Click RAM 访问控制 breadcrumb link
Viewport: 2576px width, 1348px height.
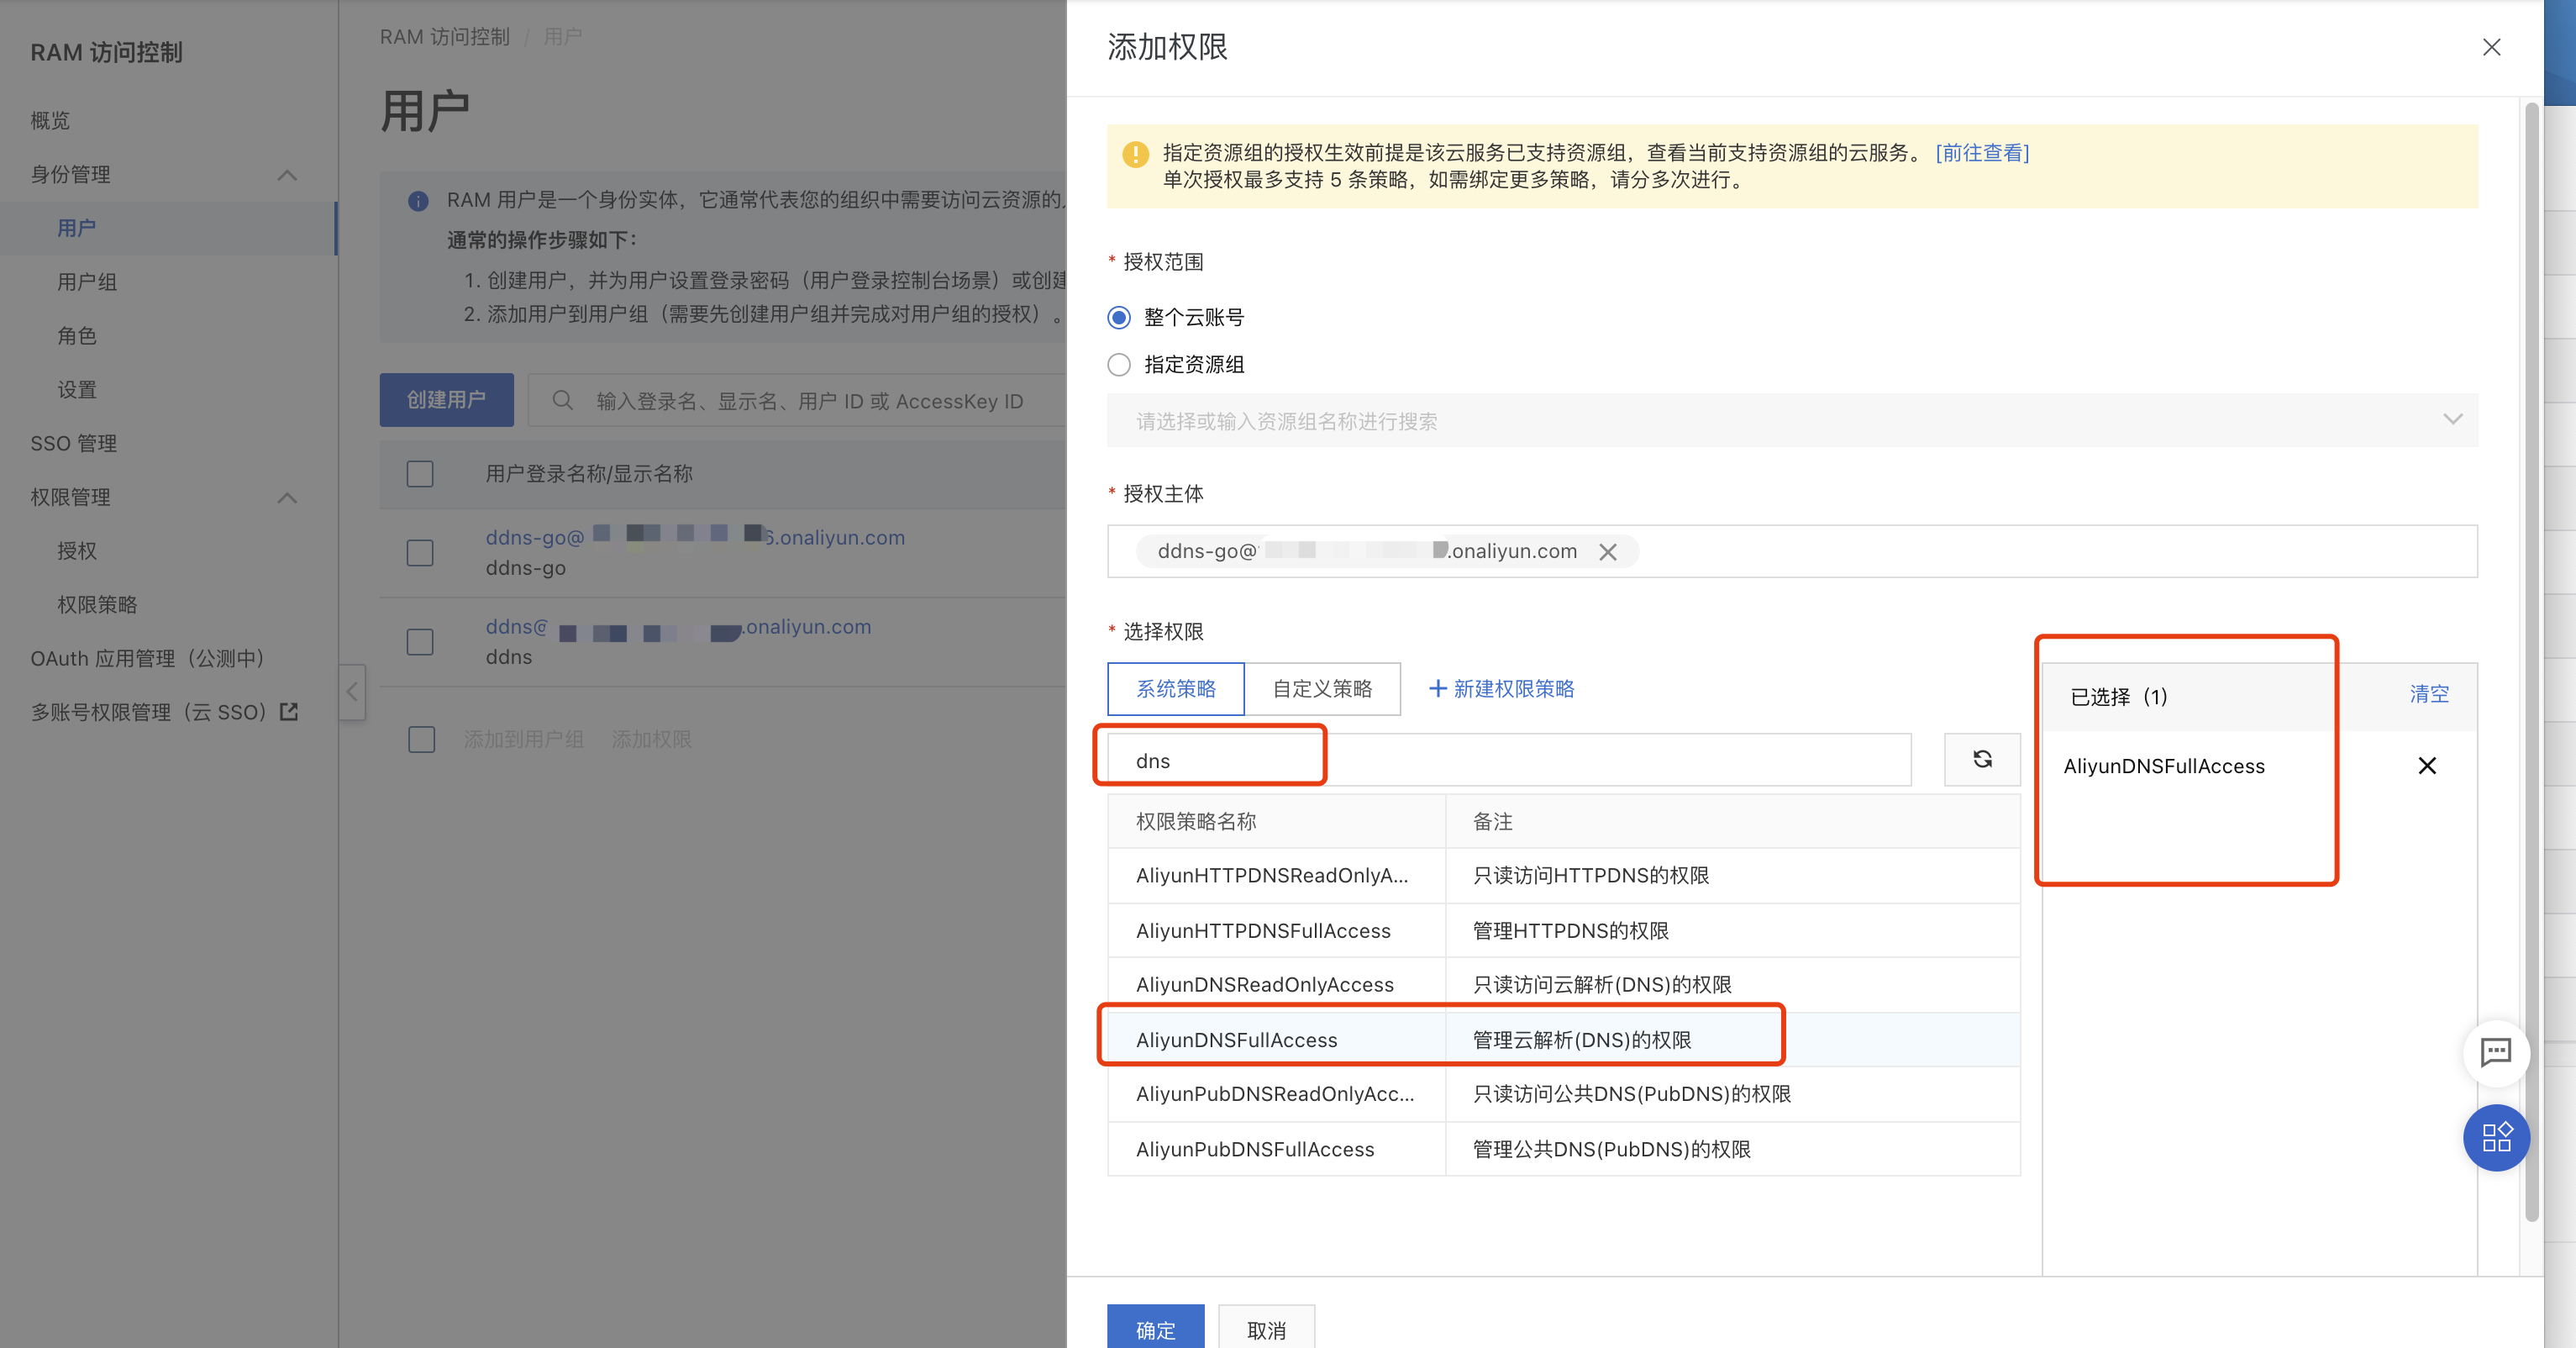tap(444, 37)
